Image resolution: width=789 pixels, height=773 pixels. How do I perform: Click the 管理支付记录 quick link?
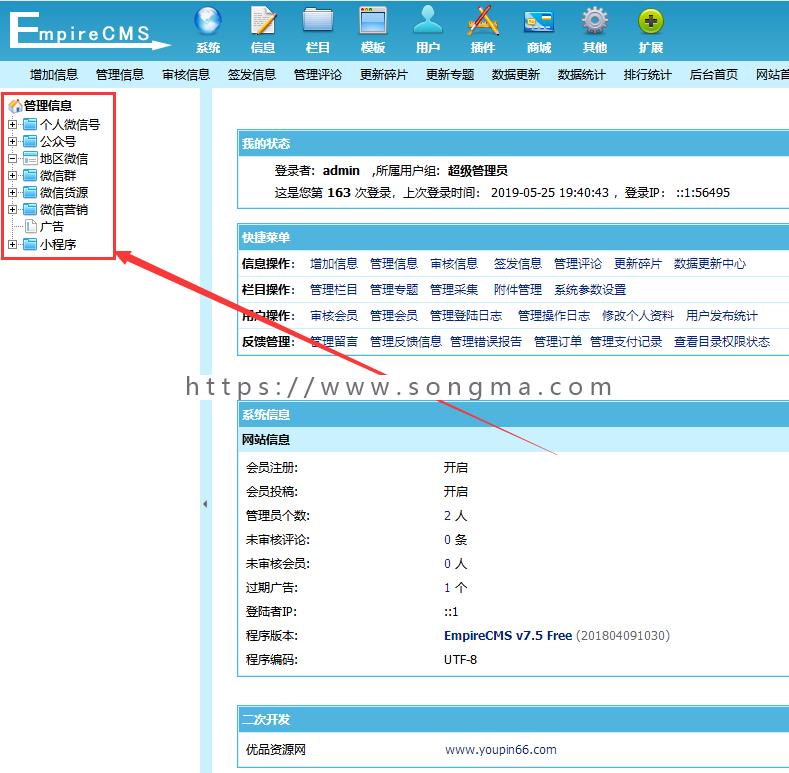pos(626,342)
